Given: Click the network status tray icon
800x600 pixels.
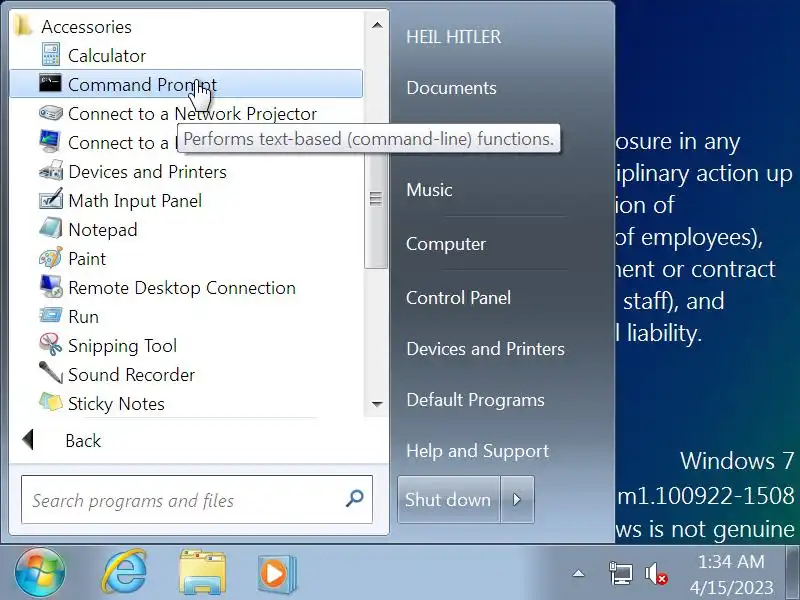Looking at the screenshot, I should [x=620, y=573].
